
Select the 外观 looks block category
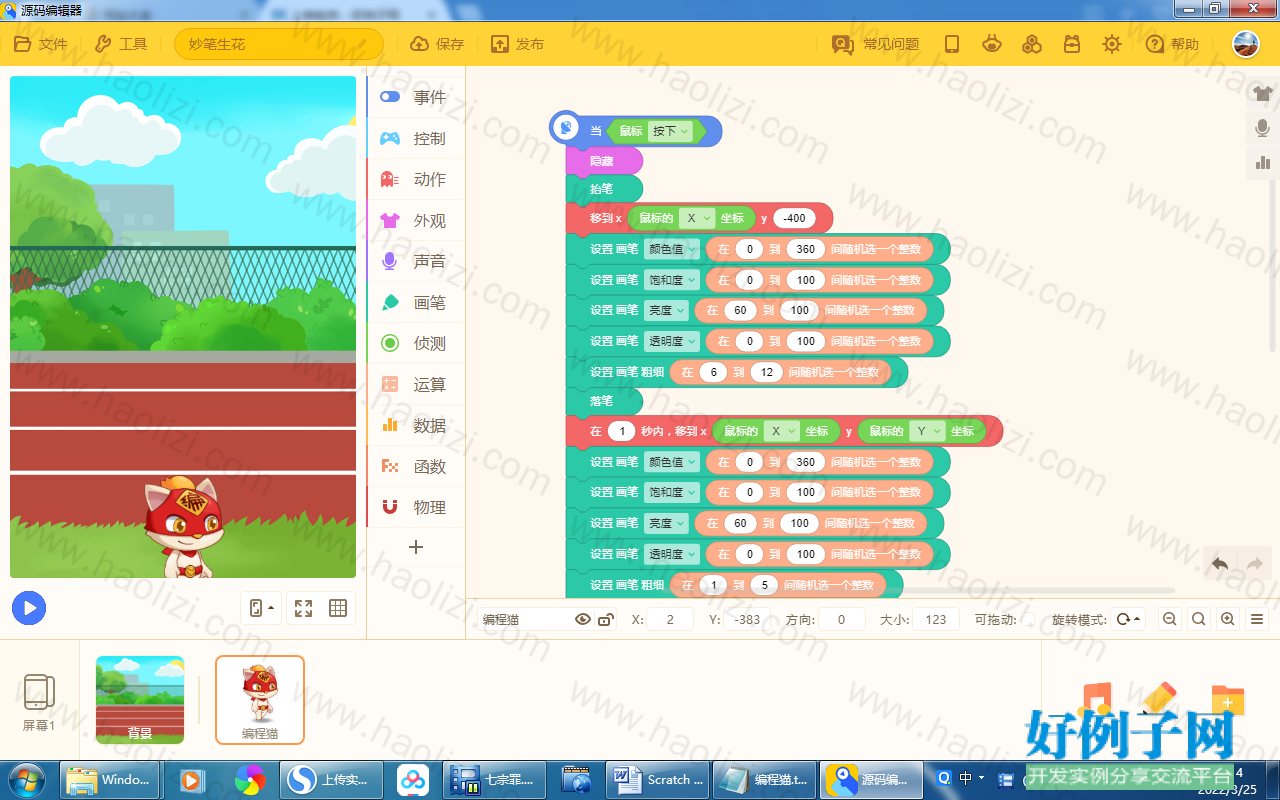click(x=416, y=220)
